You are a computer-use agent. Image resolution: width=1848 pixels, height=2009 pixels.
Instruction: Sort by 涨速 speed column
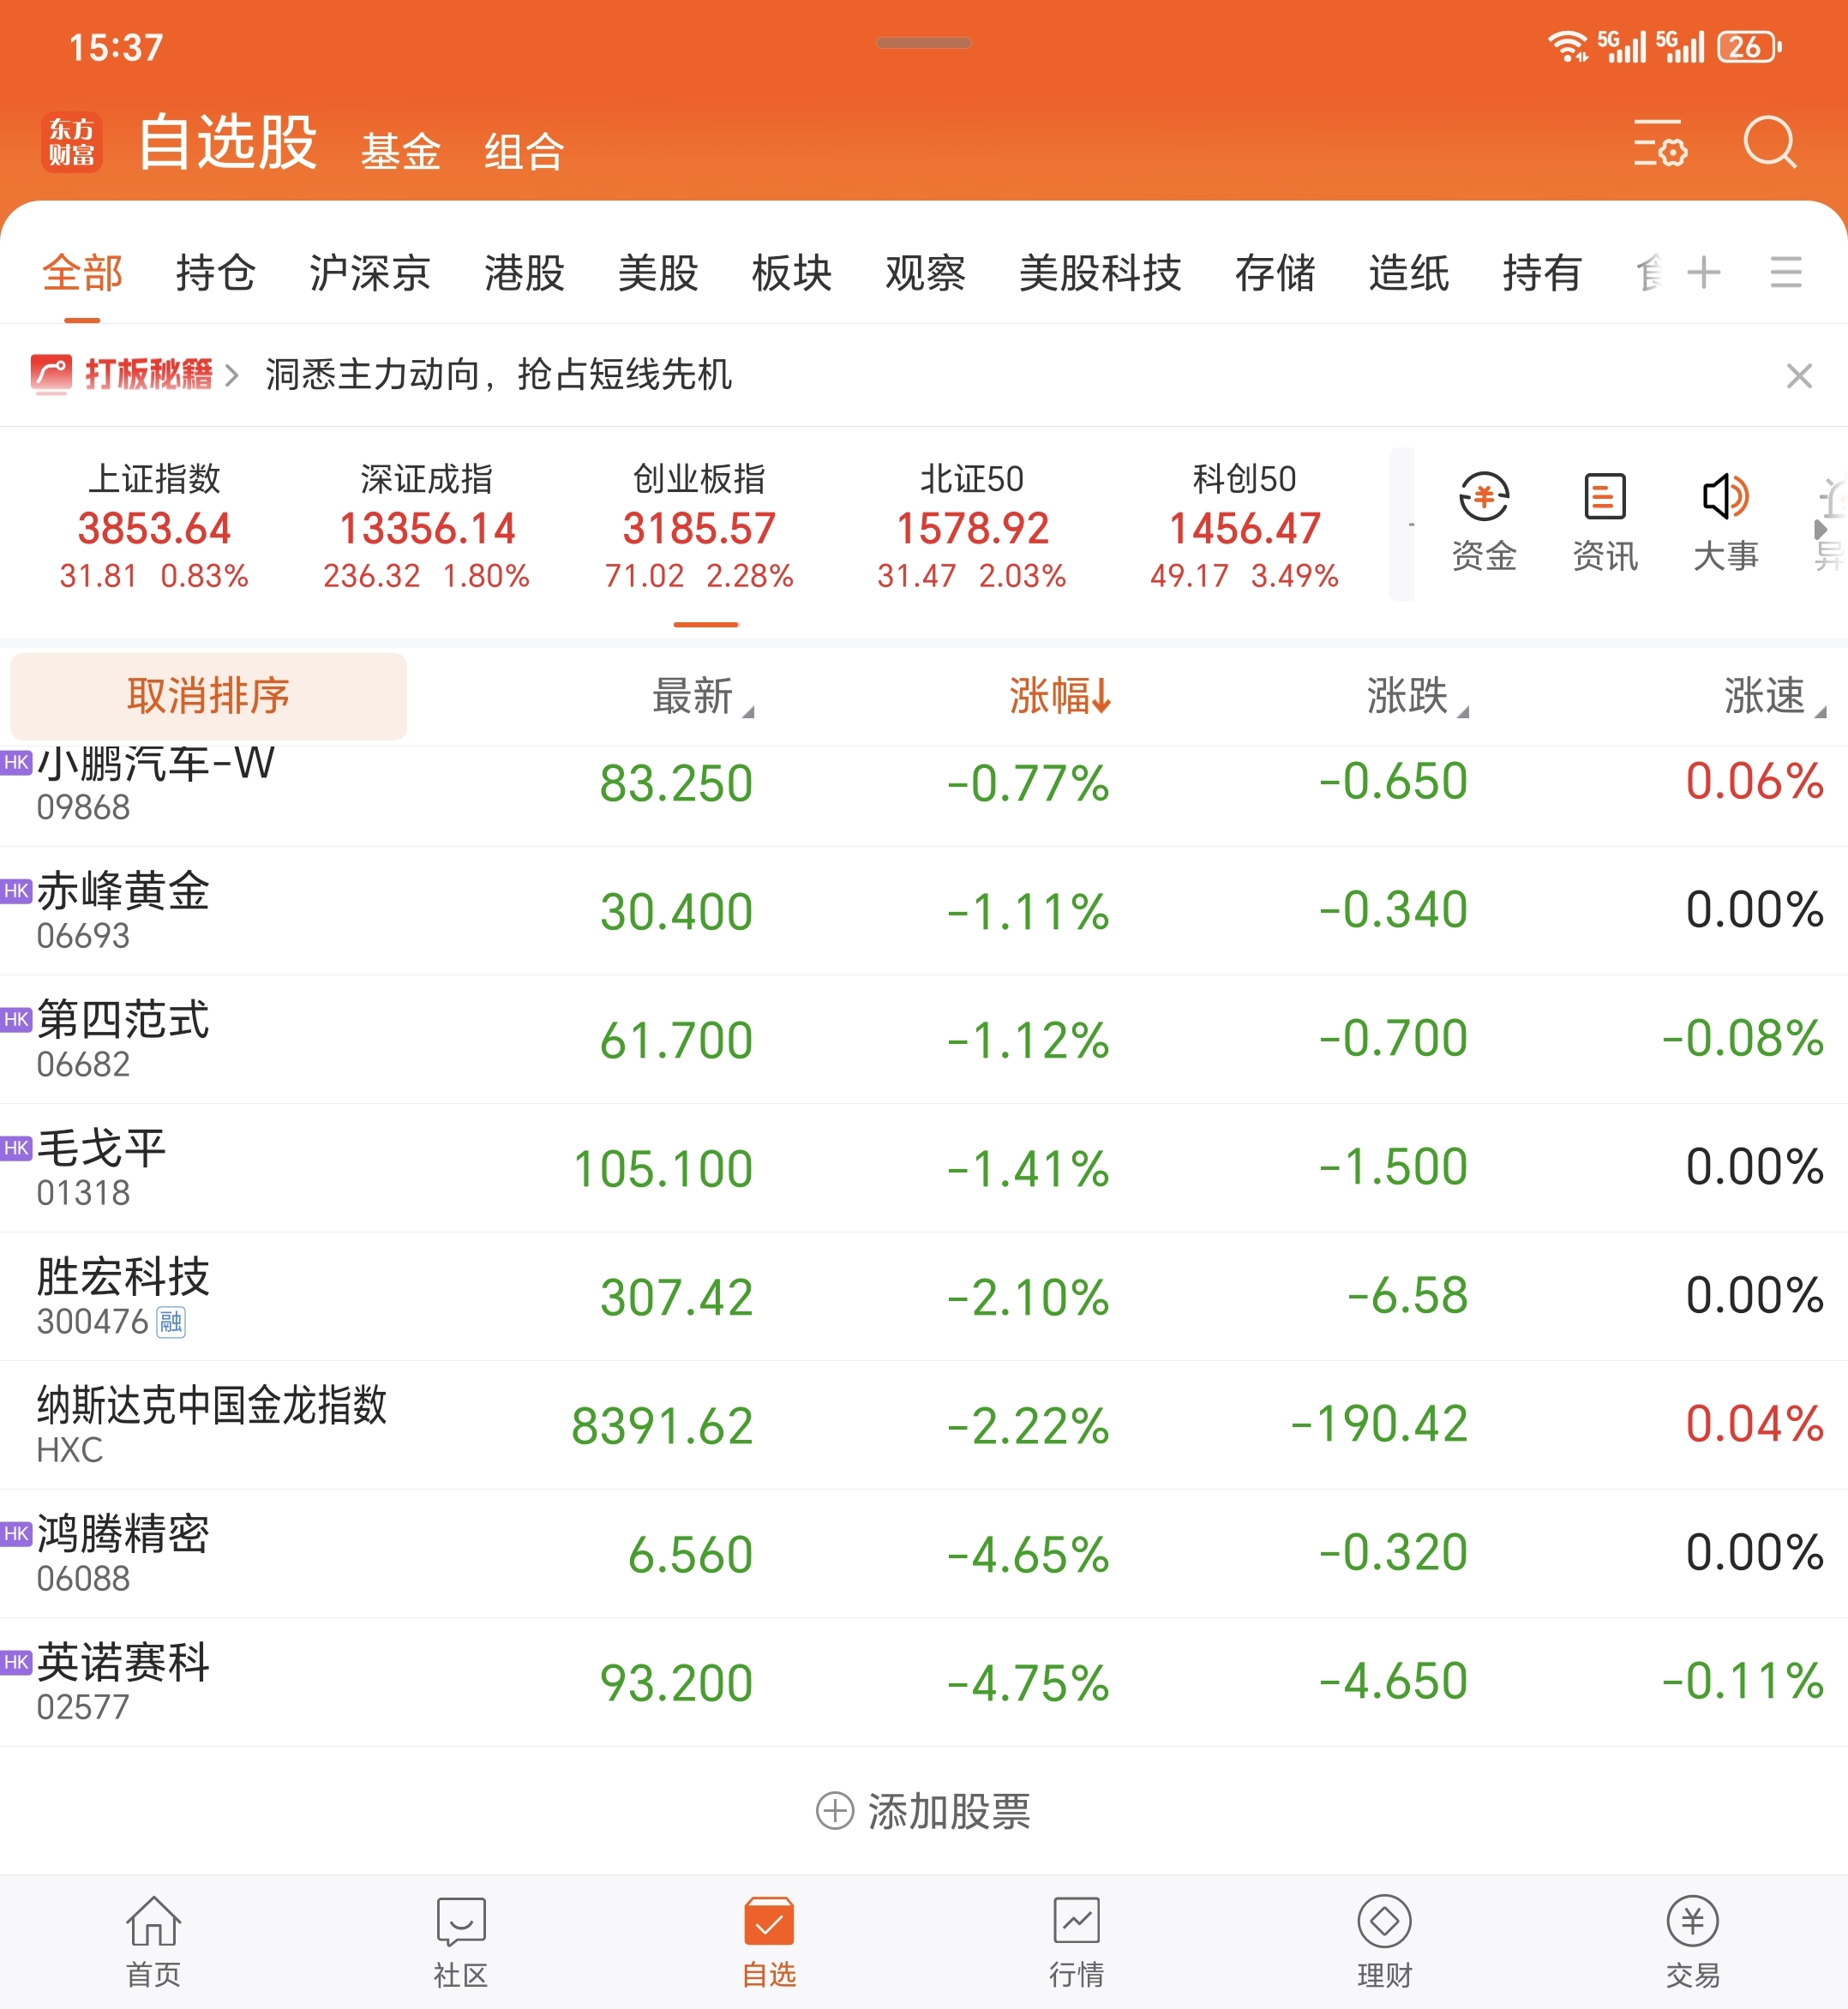[x=1775, y=696]
